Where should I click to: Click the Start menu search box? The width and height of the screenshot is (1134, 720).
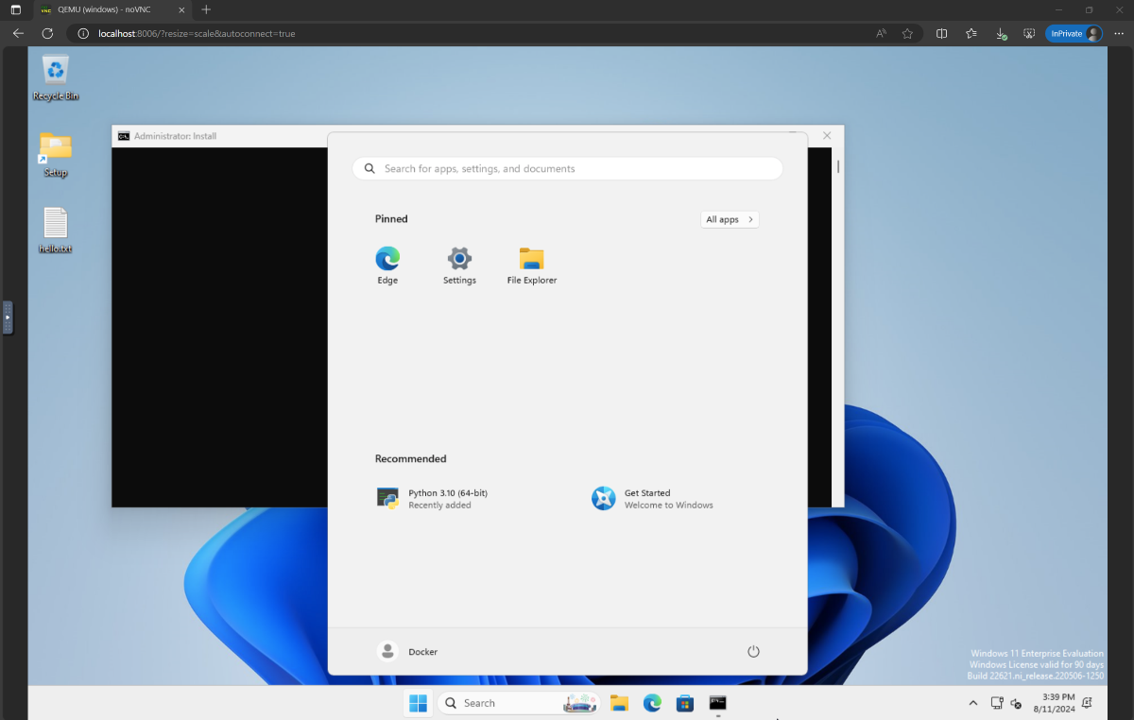click(x=566, y=168)
